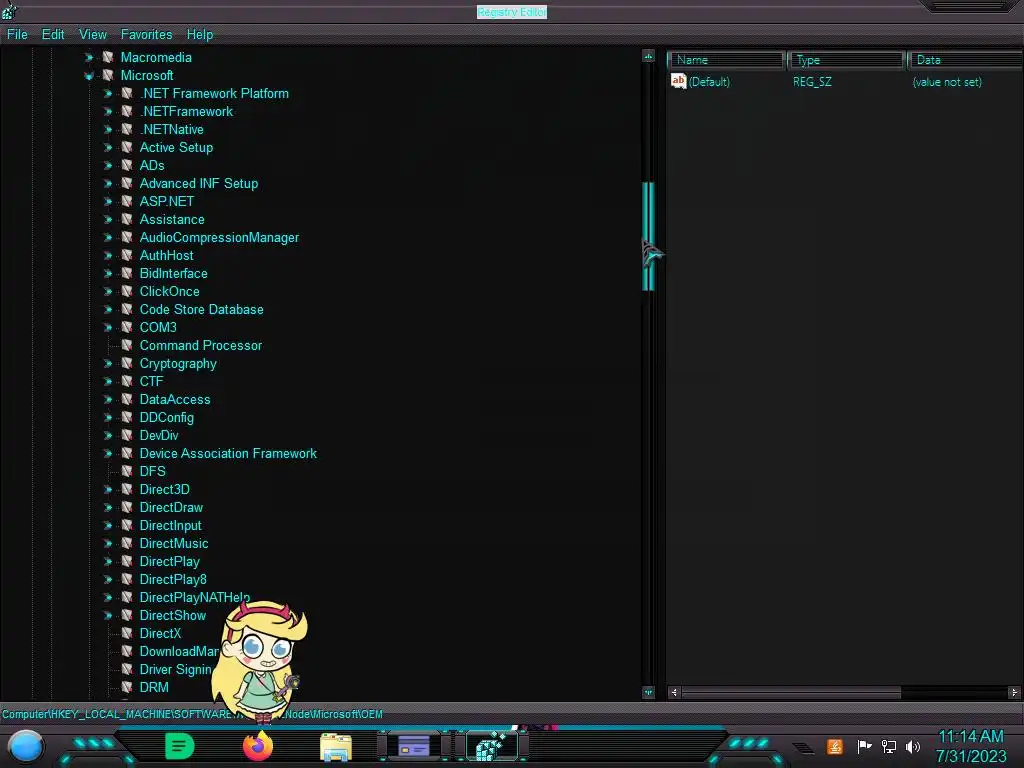Click the folder icon beside DDConfig
Viewport: 1024px width, 768px height.
[127, 417]
